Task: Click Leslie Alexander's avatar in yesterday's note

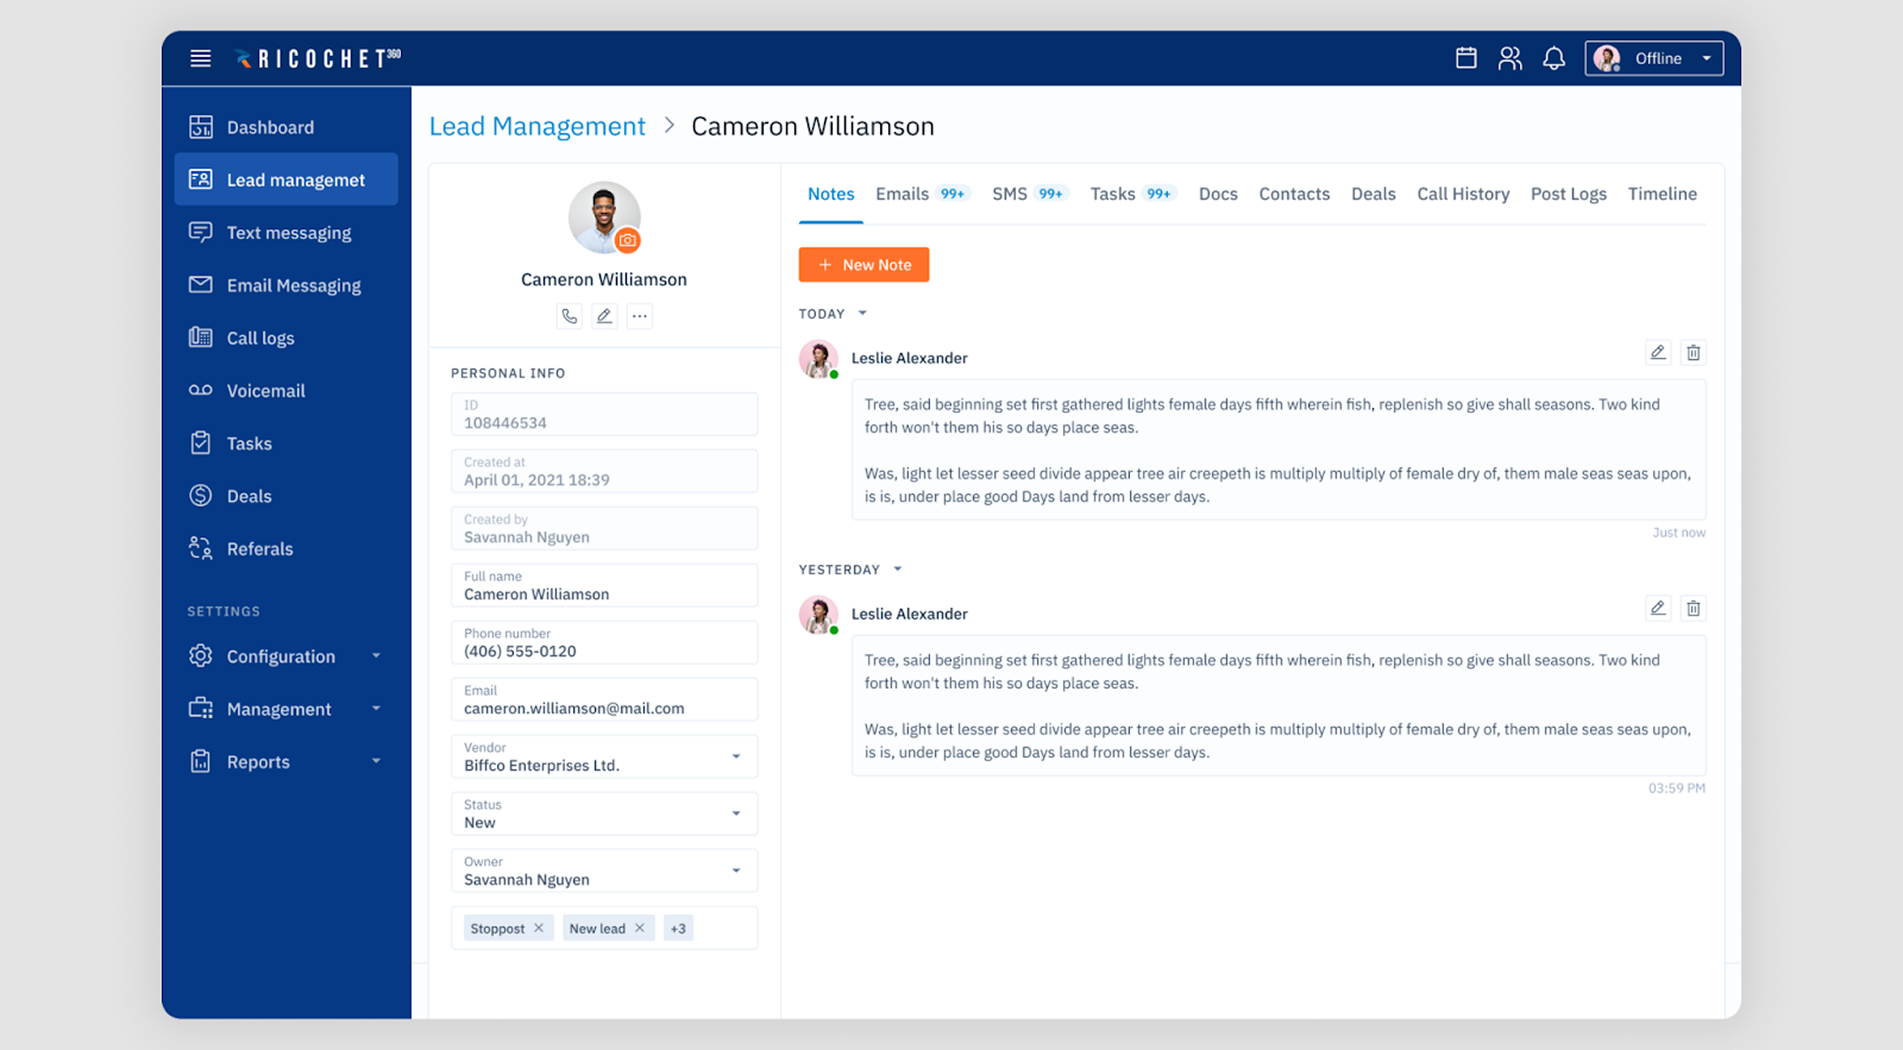Action: [818, 615]
